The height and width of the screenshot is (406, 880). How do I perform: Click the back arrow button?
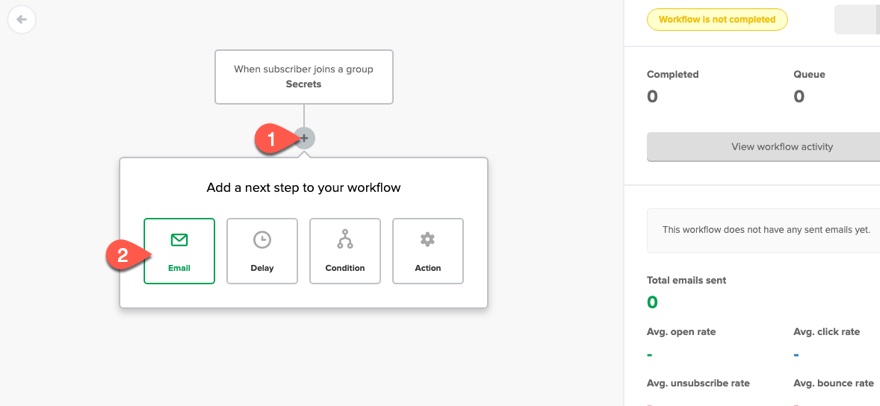click(x=22, y=19)
